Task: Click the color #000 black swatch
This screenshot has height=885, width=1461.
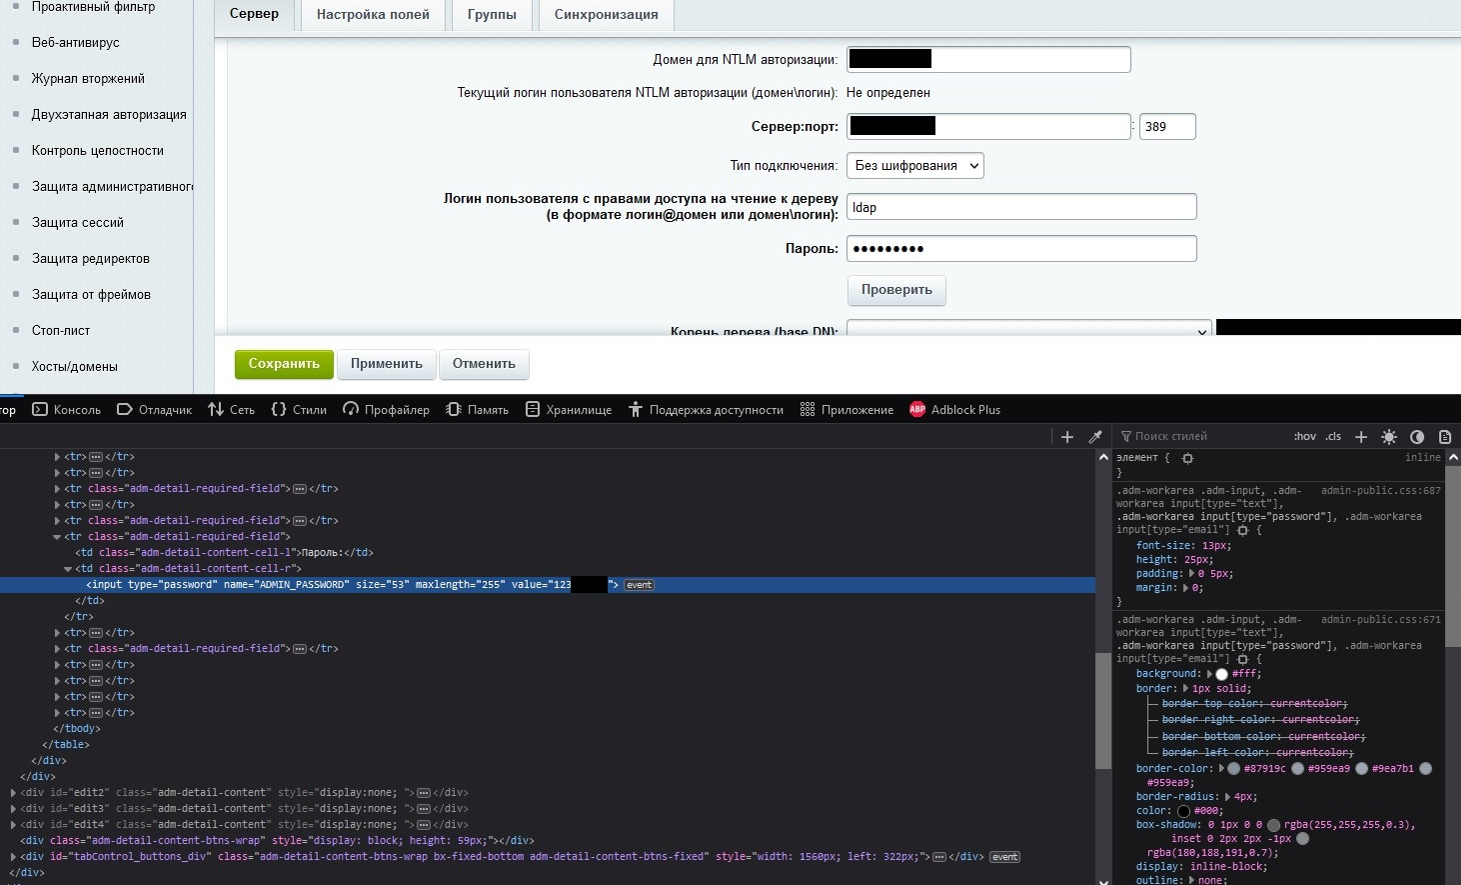Action: coord(1183,811)
